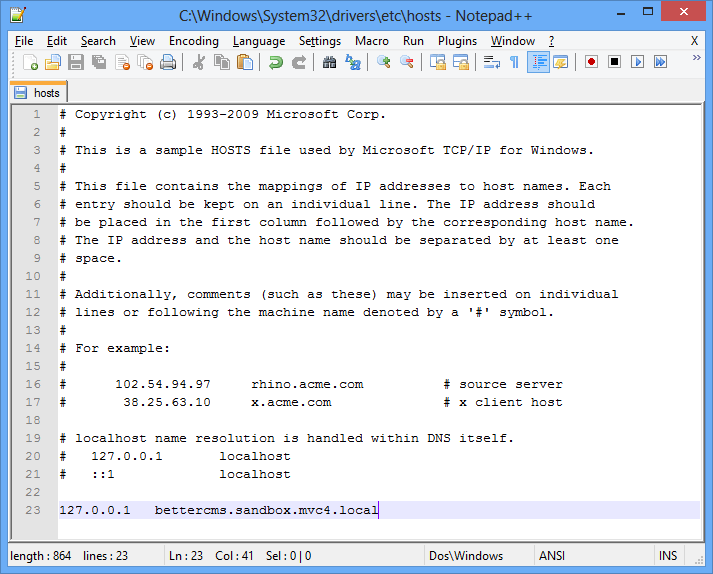Click the '# For example:' line
Viewport: 713px width, 574px height.
(115, 348)
